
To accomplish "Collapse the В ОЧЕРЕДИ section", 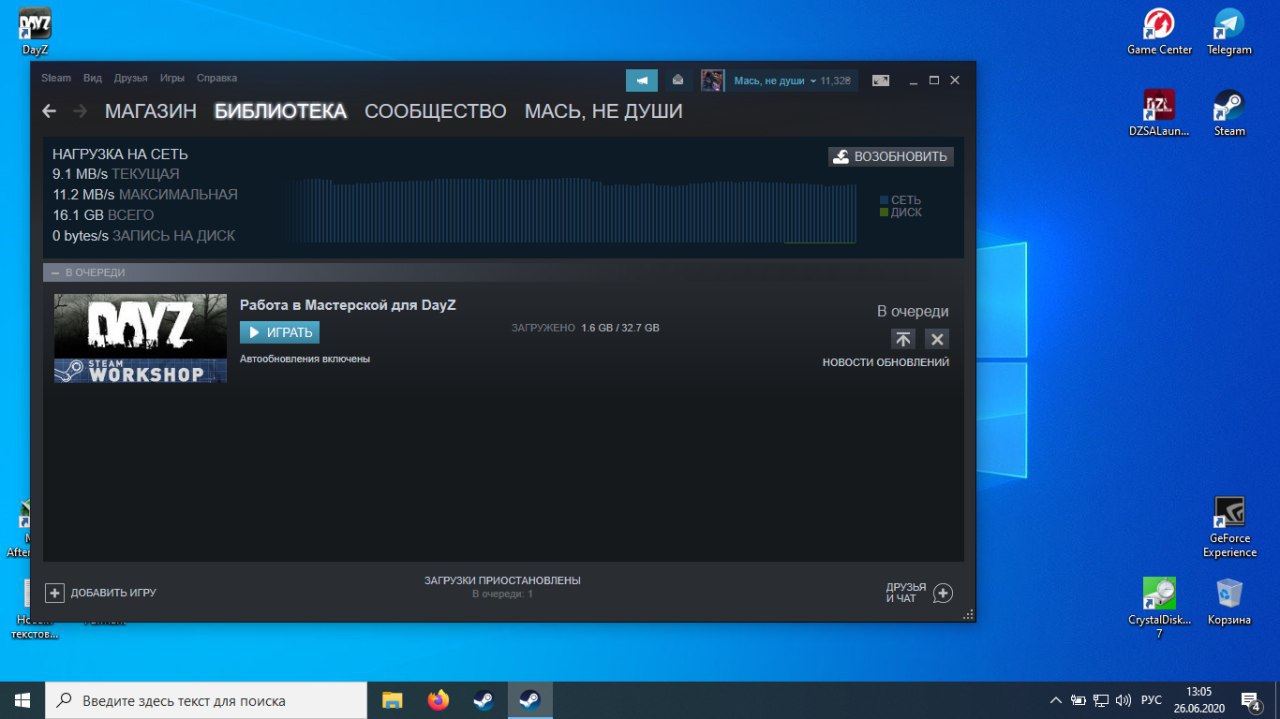I will pos(56,272).
